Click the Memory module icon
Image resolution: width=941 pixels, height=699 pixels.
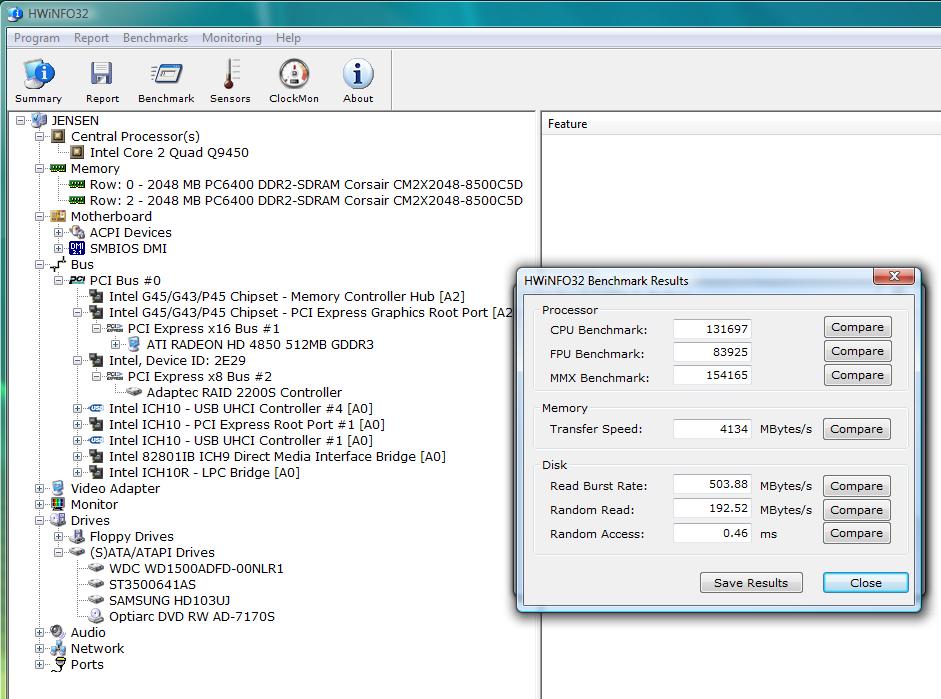[58, 169]
